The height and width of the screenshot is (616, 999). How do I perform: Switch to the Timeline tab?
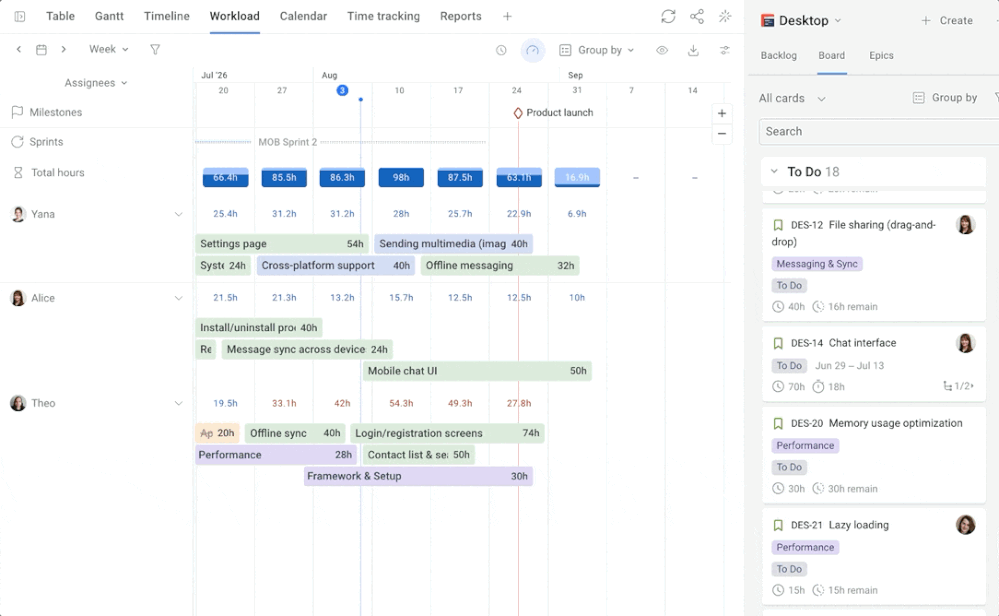pos(166,16)
